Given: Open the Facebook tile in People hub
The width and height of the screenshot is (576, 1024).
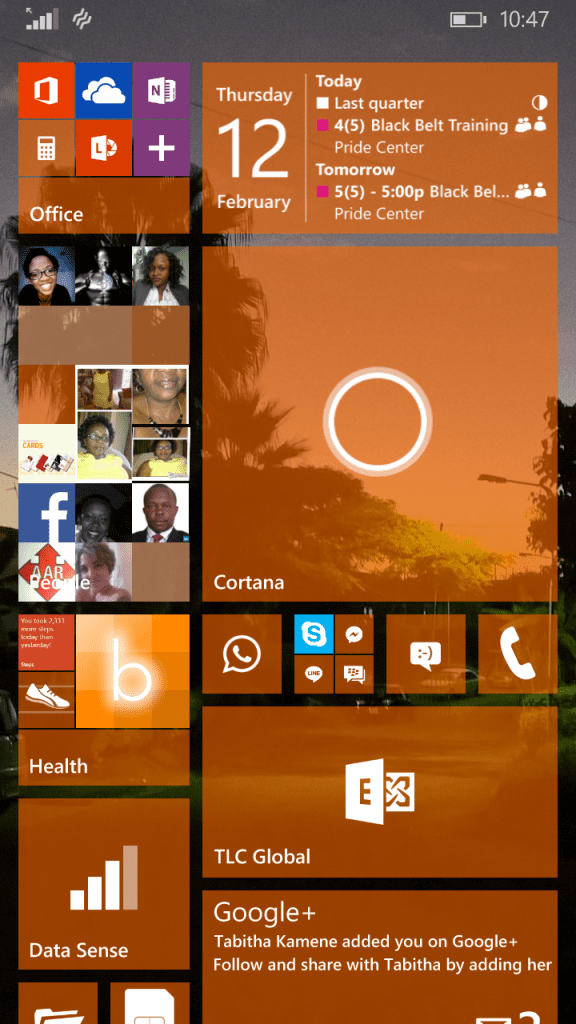Looking at the screenshot, I should (x=46, y=513).
